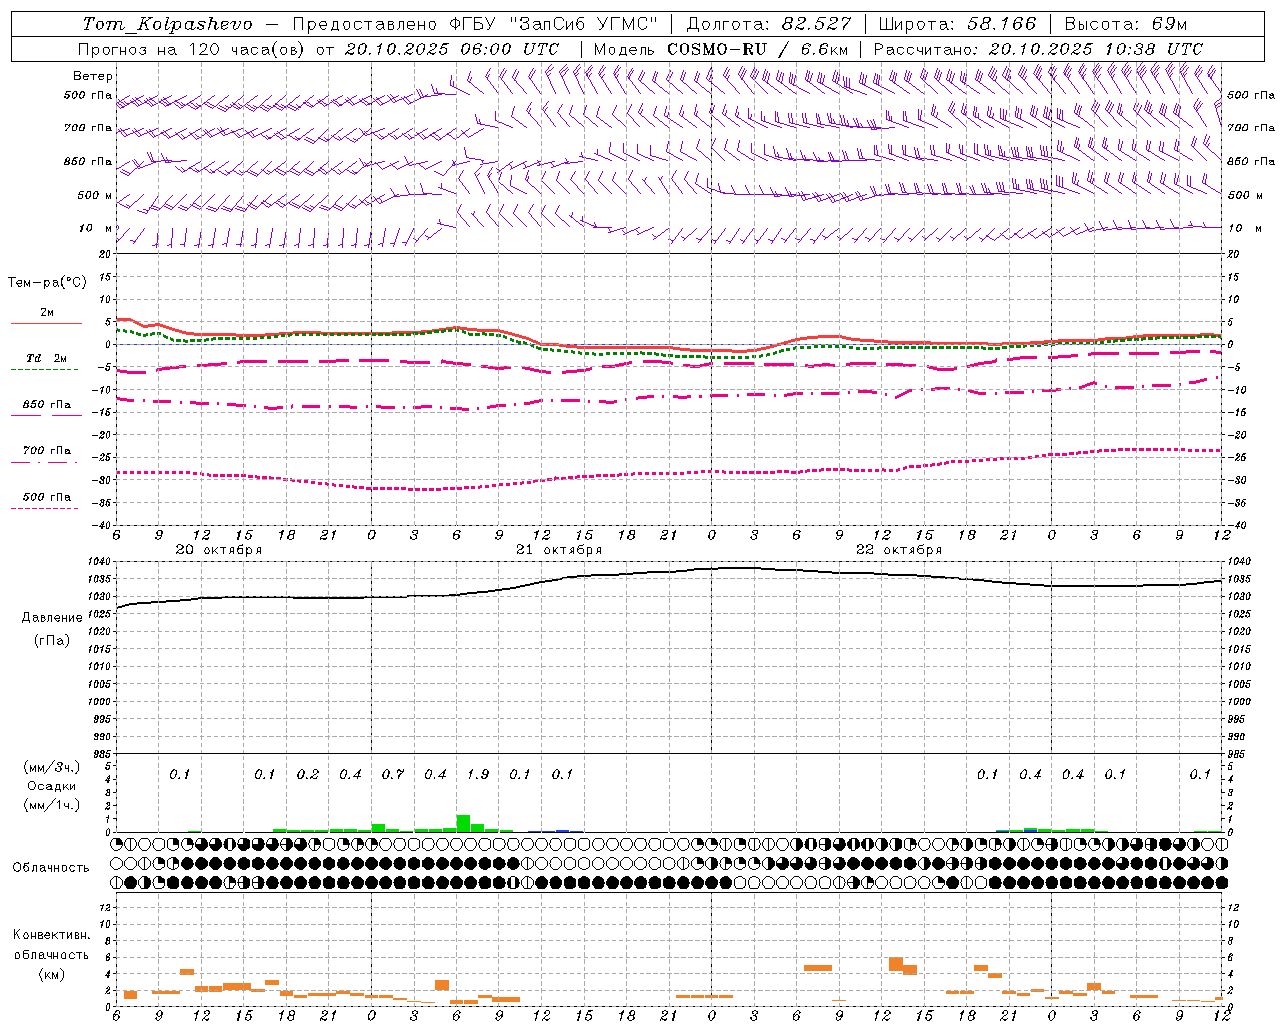Click the 500 м wind level label on the left
1280x1024 pixels.
95,195
